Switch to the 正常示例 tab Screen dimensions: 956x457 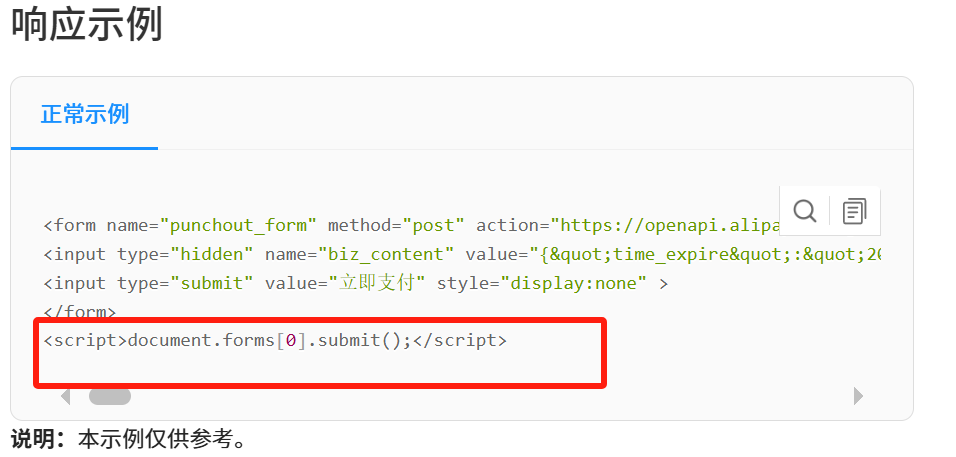pos(85,114)
